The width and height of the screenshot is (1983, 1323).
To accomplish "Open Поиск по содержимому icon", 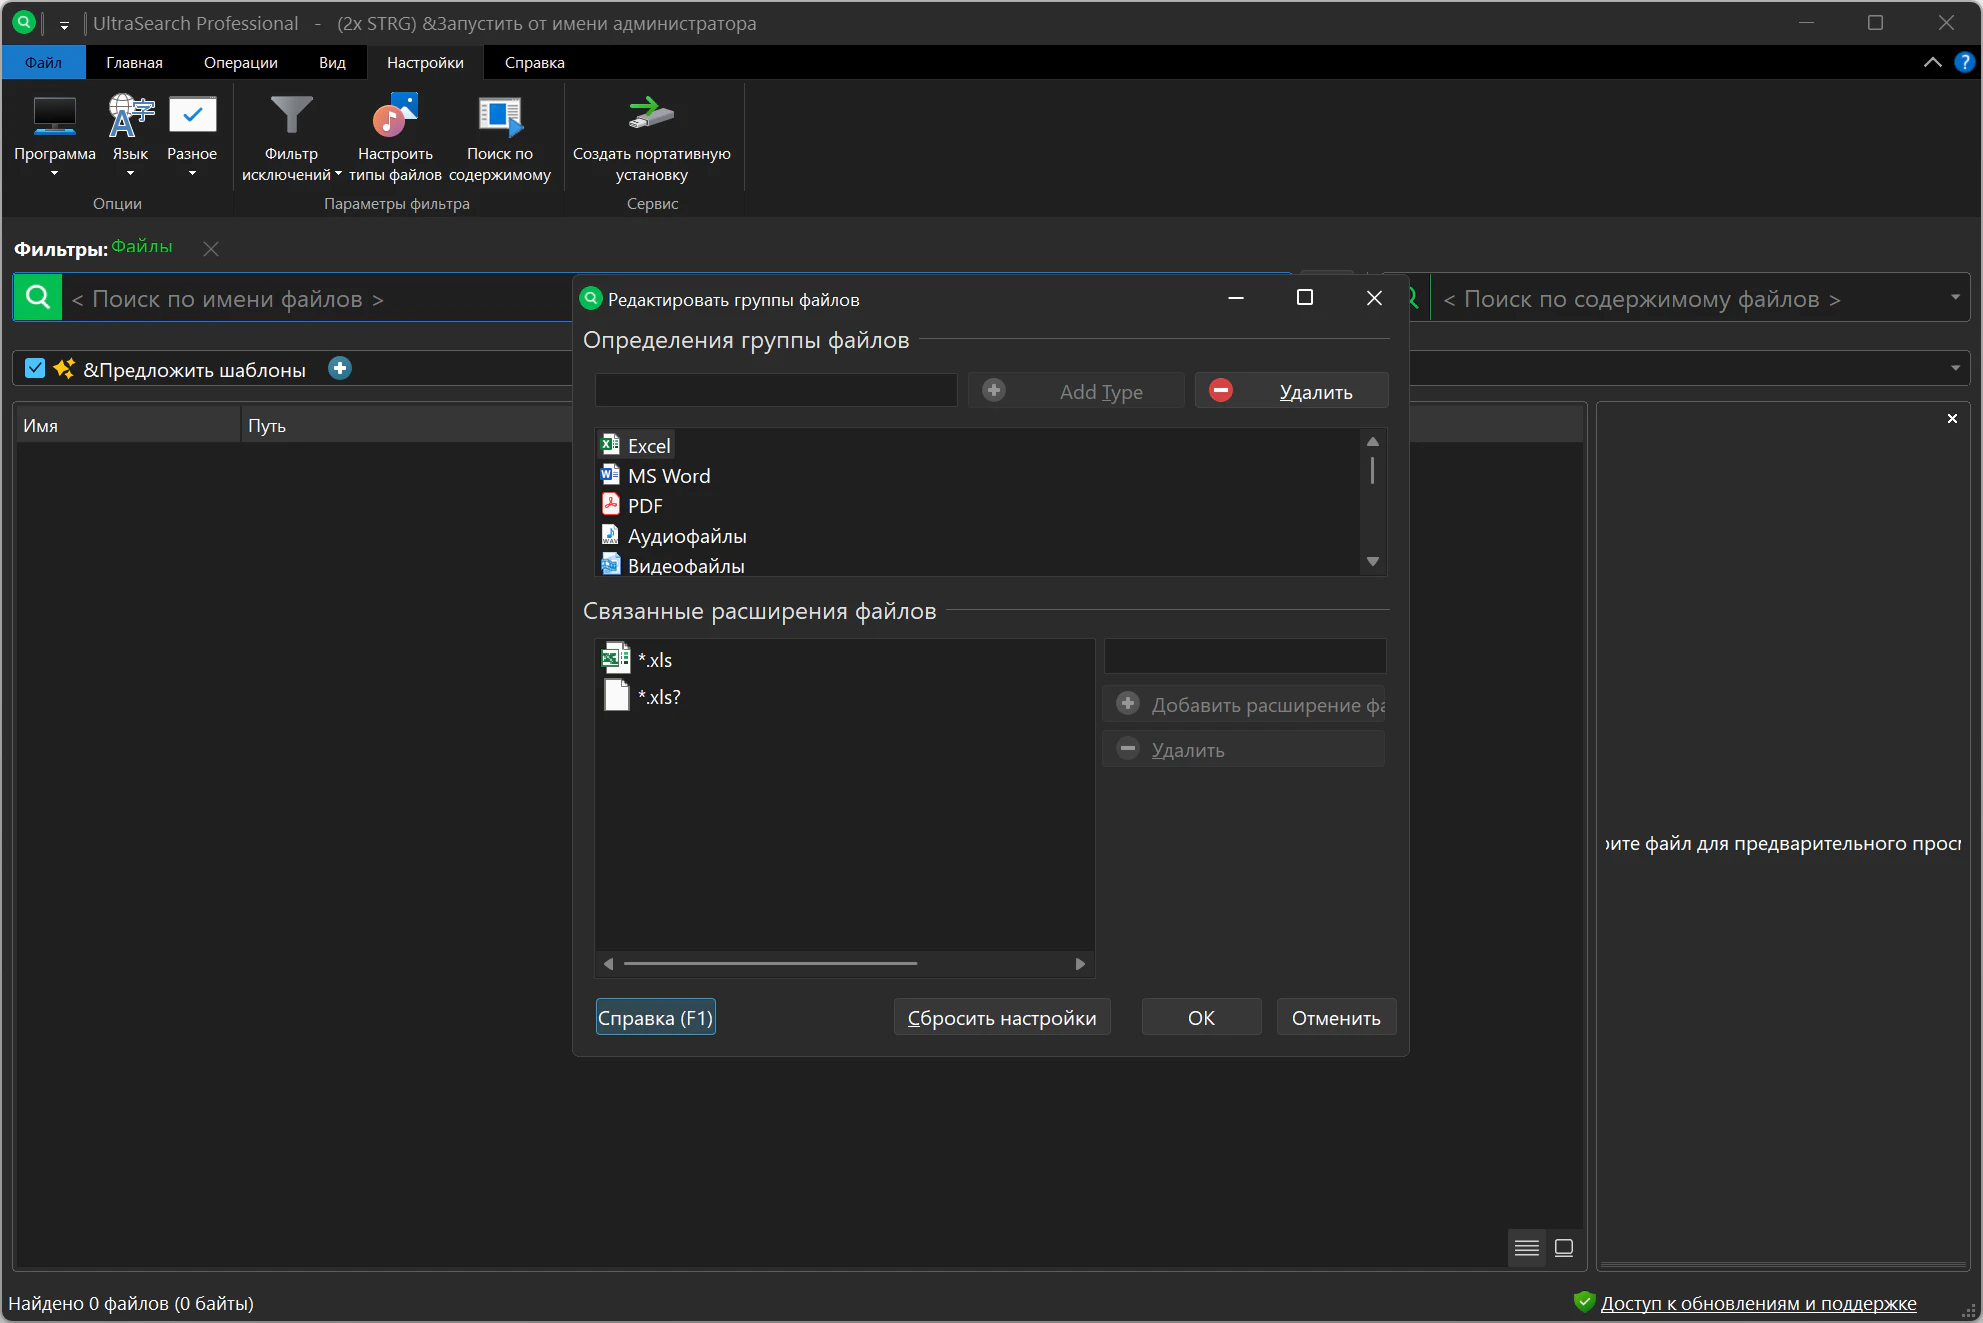I will (x=499, y=117).
